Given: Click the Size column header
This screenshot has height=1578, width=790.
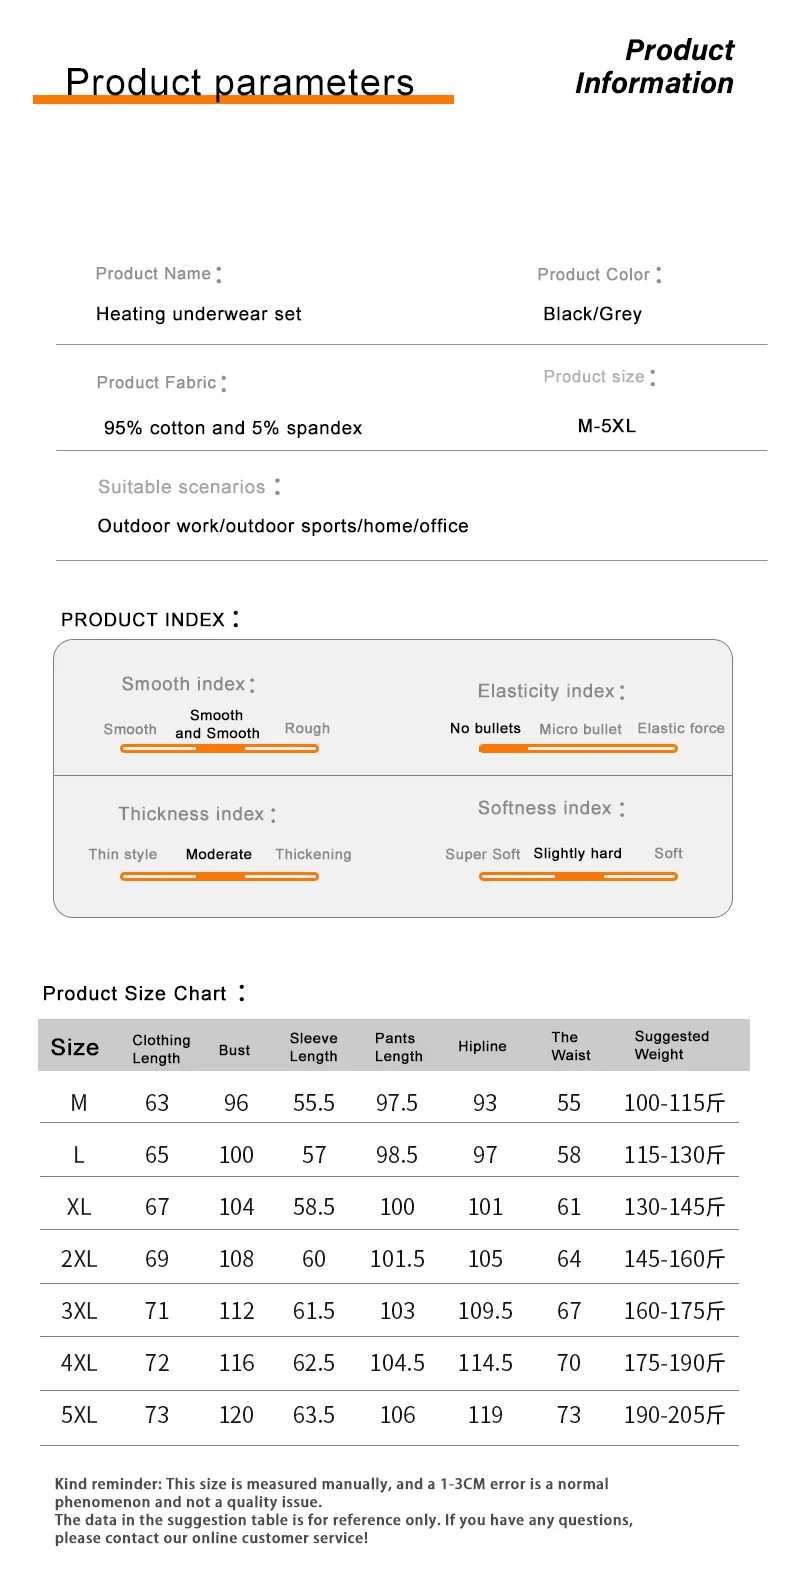Looking at the screenshot, I should 75,1047.
